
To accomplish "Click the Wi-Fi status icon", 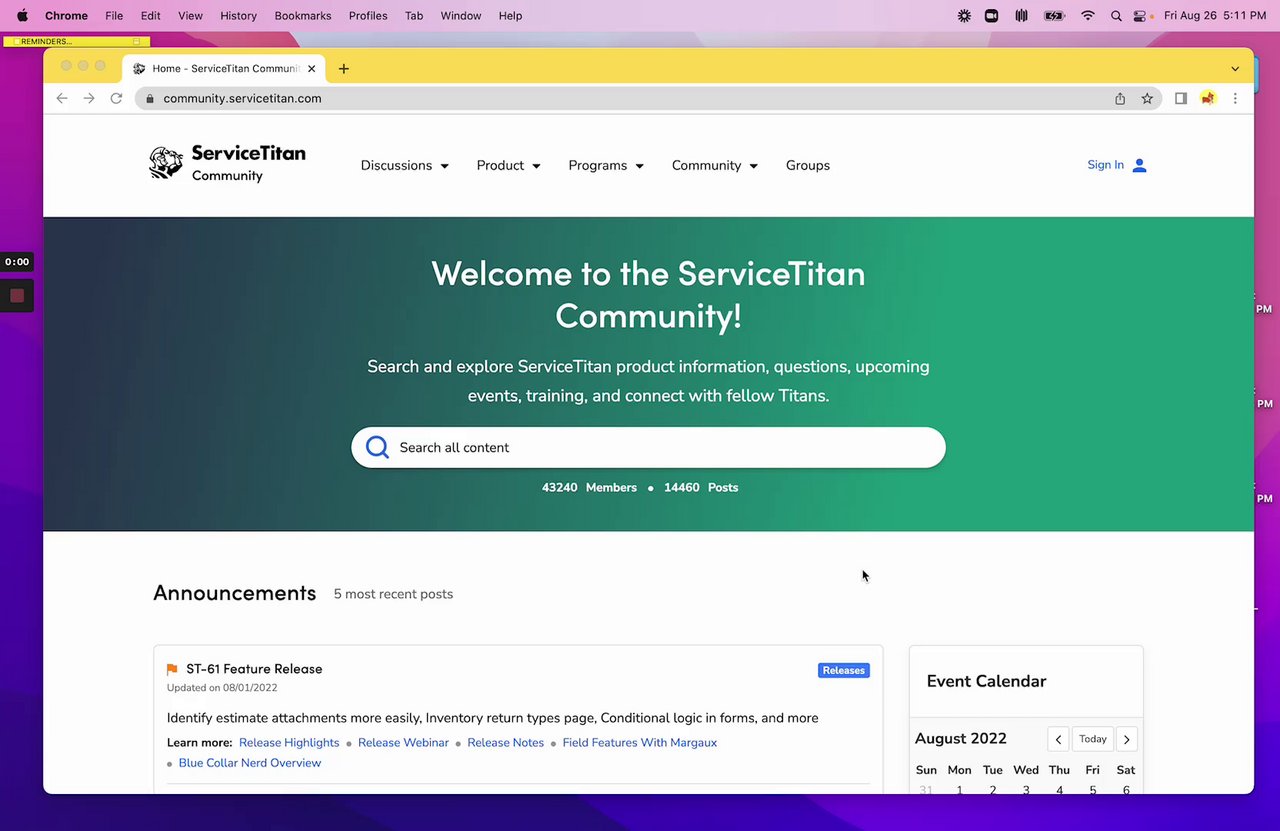I will (1088, 15).
